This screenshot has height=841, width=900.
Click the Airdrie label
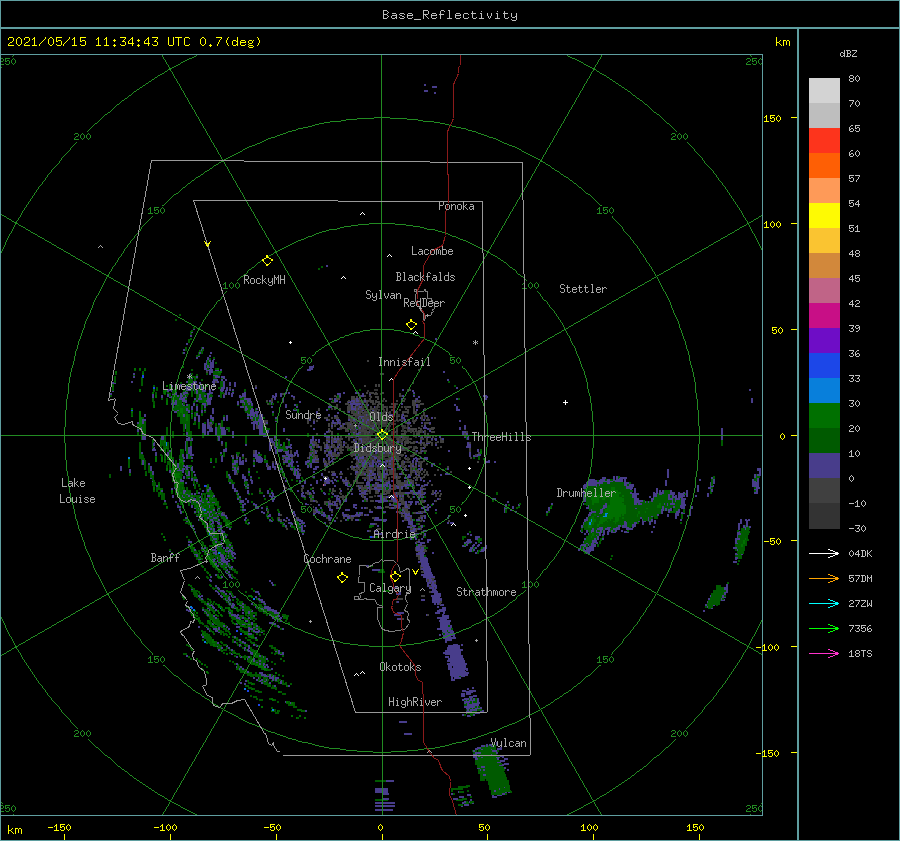click(394, 534)
